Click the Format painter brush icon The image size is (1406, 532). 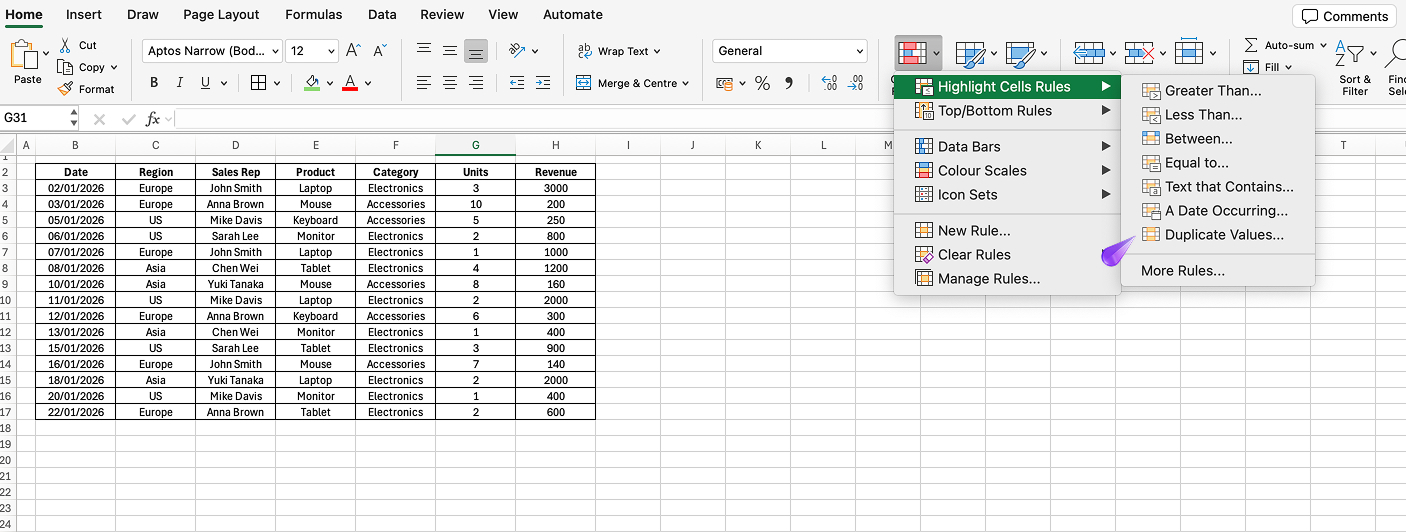[65, 89]
